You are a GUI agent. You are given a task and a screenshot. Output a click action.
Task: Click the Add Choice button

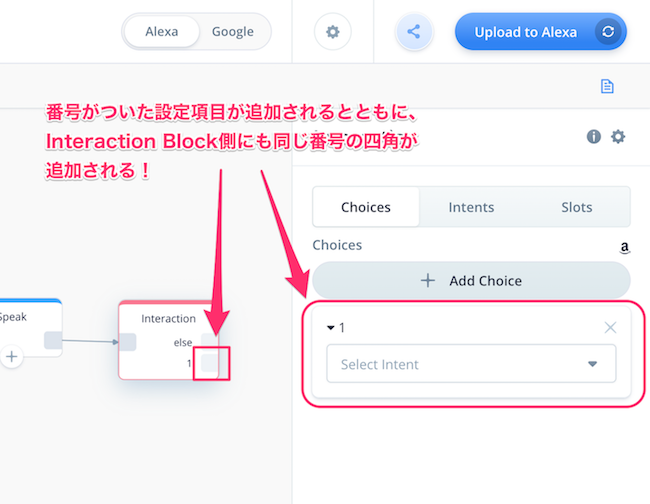coord(471,281)
